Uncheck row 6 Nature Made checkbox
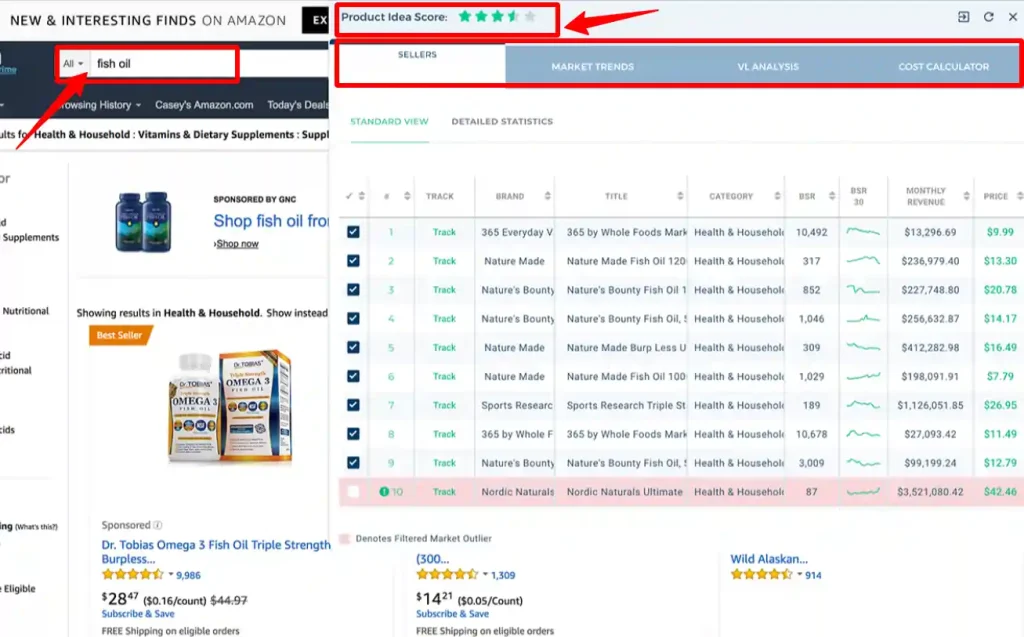Image resolution: width=1024 pixels, height=637 pixels. [x=353, y=376]
